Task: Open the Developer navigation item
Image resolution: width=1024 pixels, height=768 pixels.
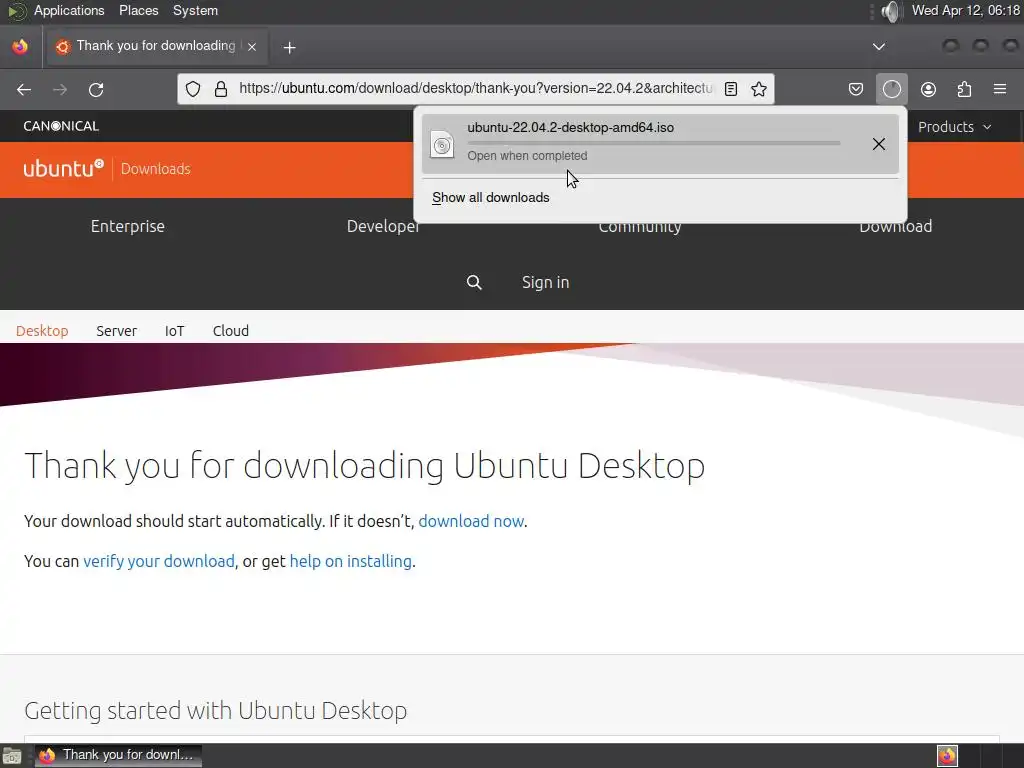Action: [x=383, y=226]
